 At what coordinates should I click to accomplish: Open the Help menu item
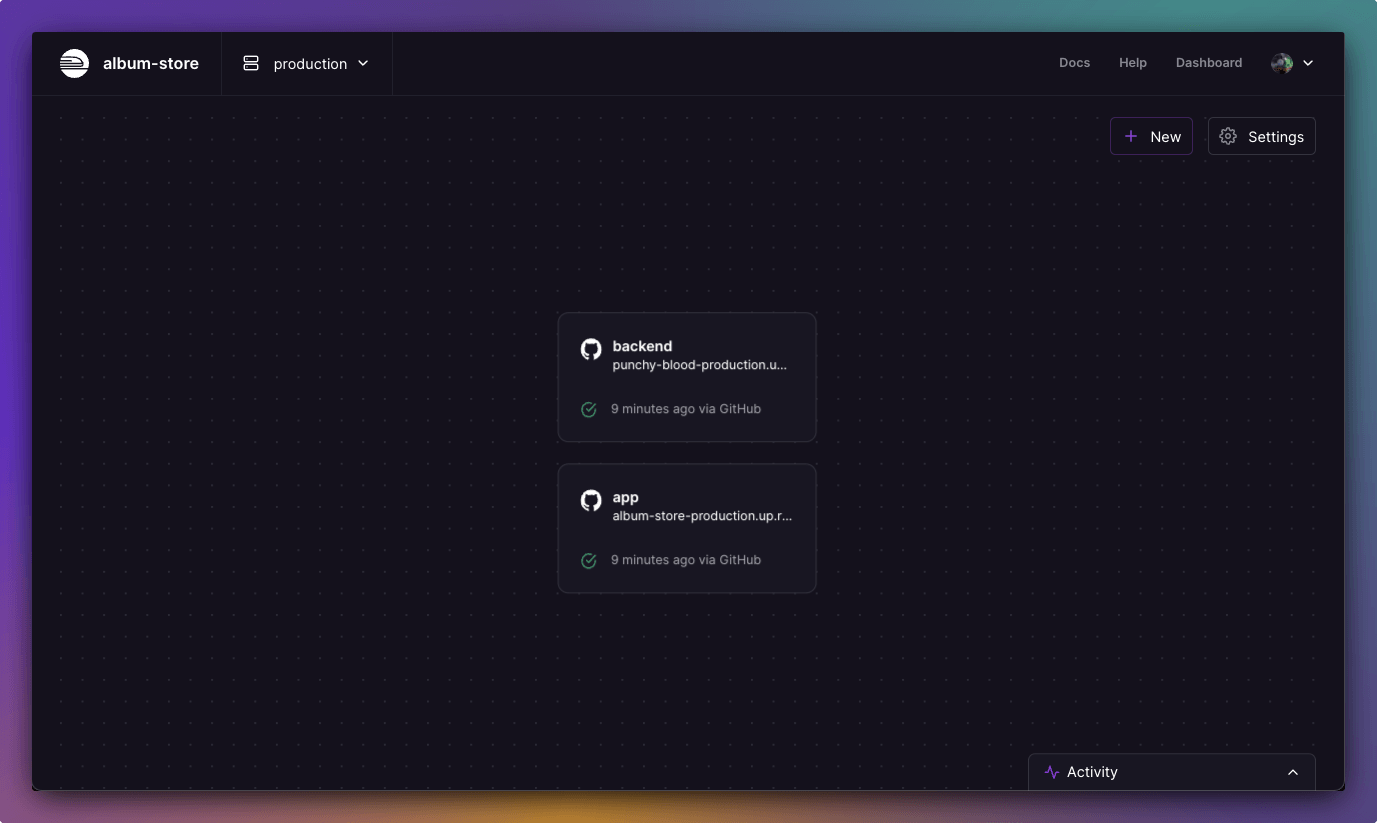(x=1132, y=63)
